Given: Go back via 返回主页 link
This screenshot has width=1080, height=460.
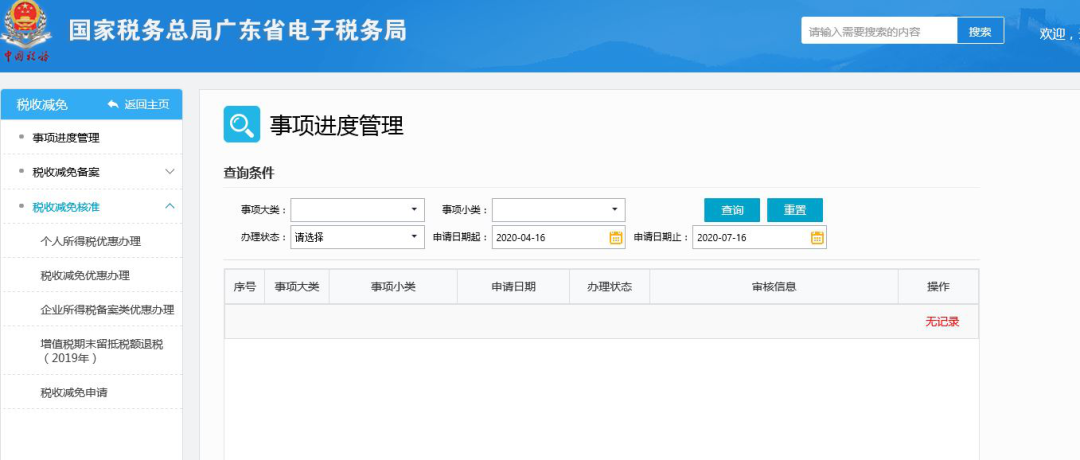Looking at the screenshot, I should point(147,105).
